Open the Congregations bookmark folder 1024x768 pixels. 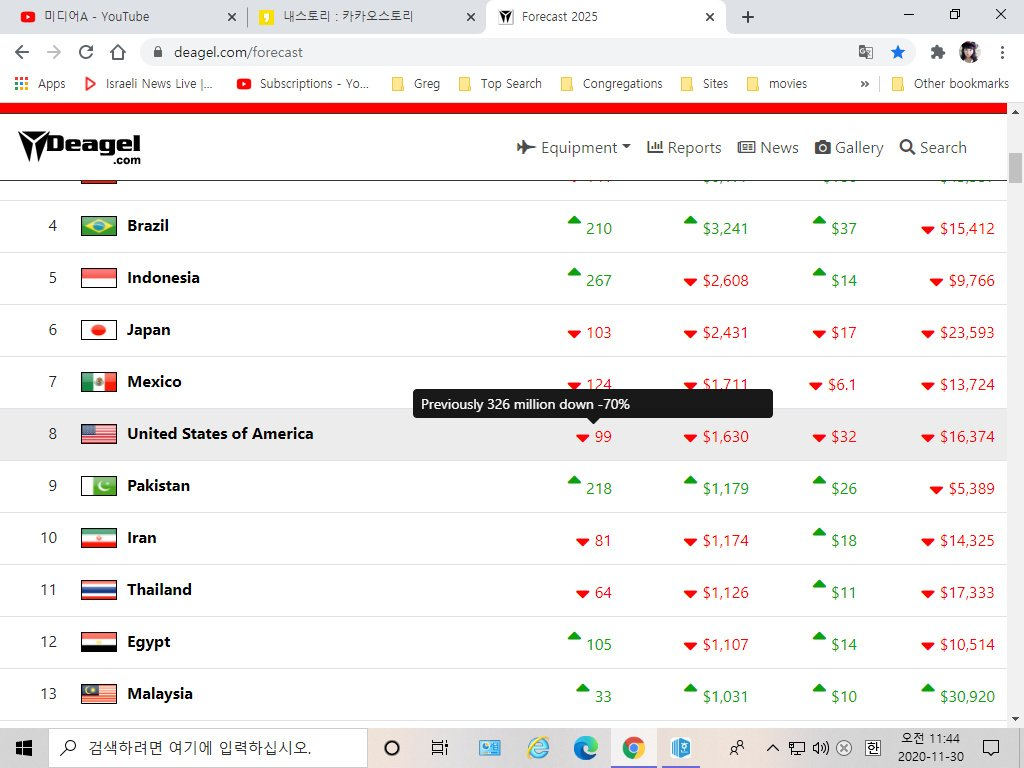612,84
